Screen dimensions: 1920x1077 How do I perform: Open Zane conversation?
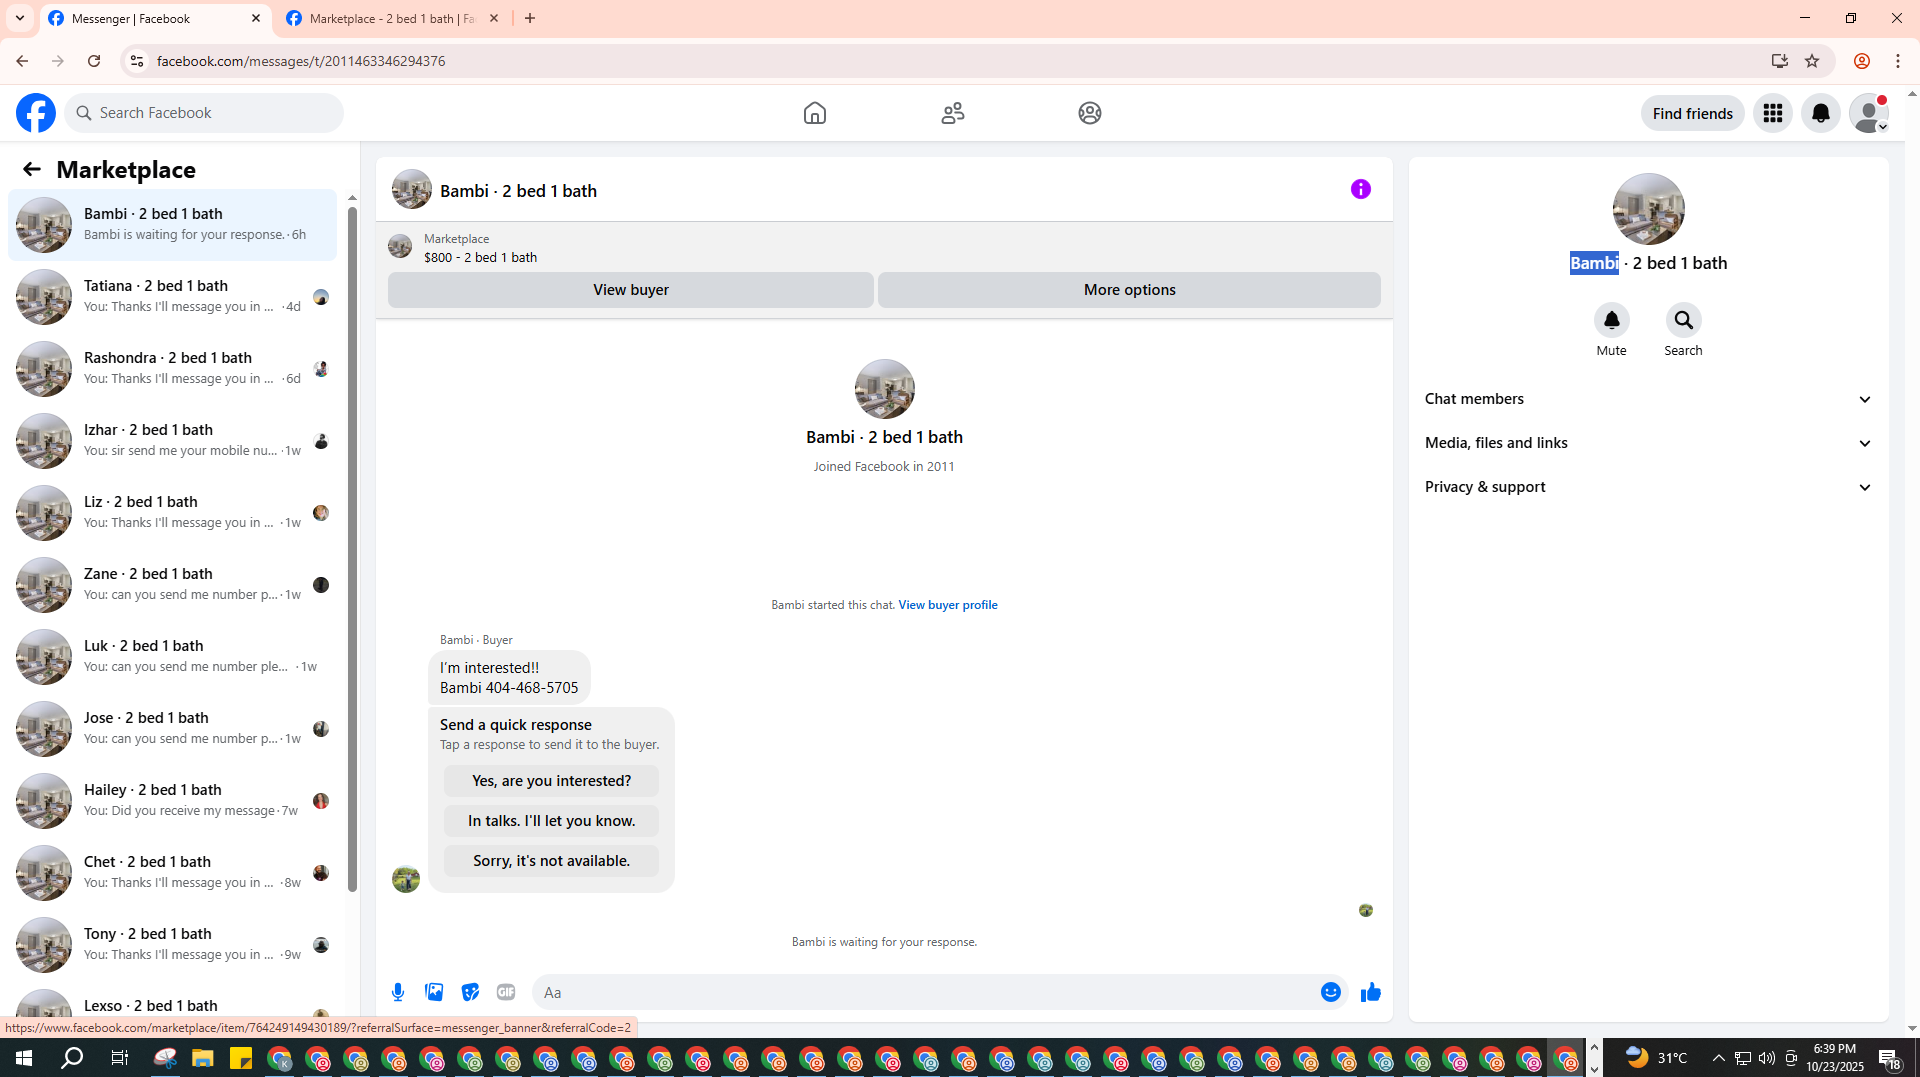pyautogui.click(x=173, y=584)
